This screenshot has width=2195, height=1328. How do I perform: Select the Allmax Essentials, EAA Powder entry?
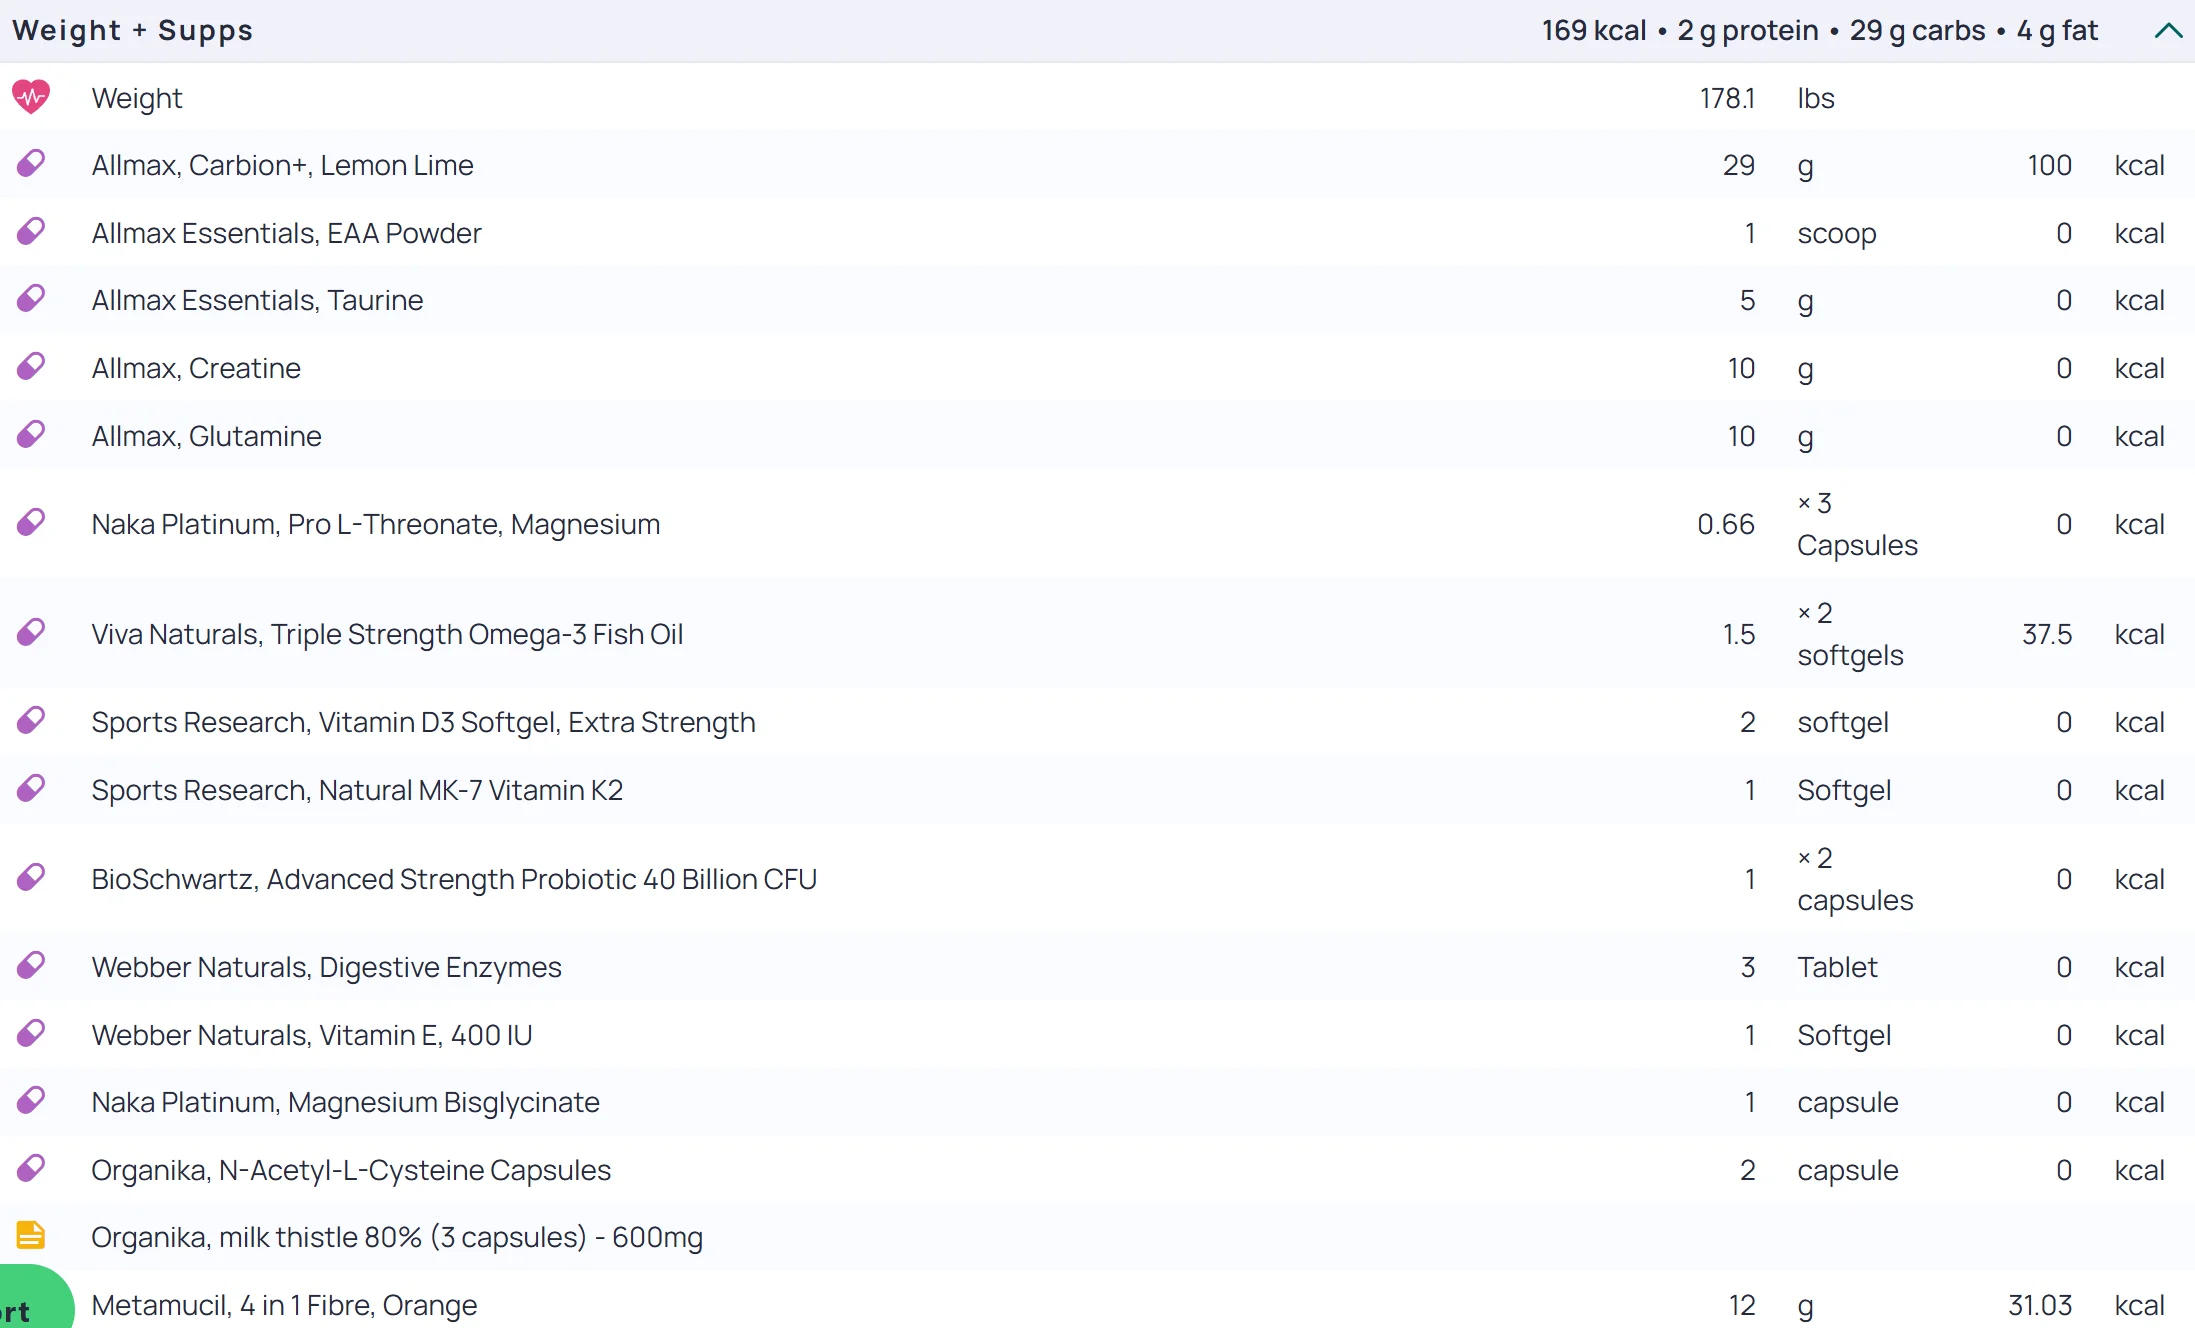coord(287,233)
